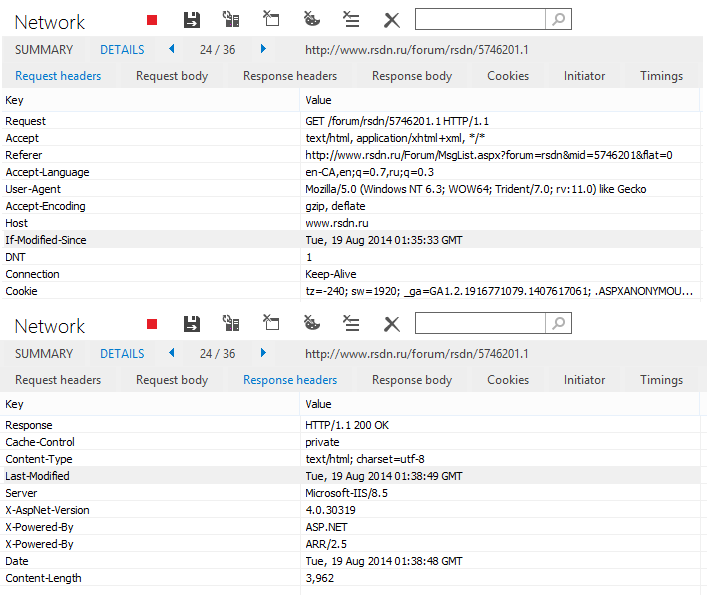Click clear cache icon in the bottom panel

click(271, 323)
